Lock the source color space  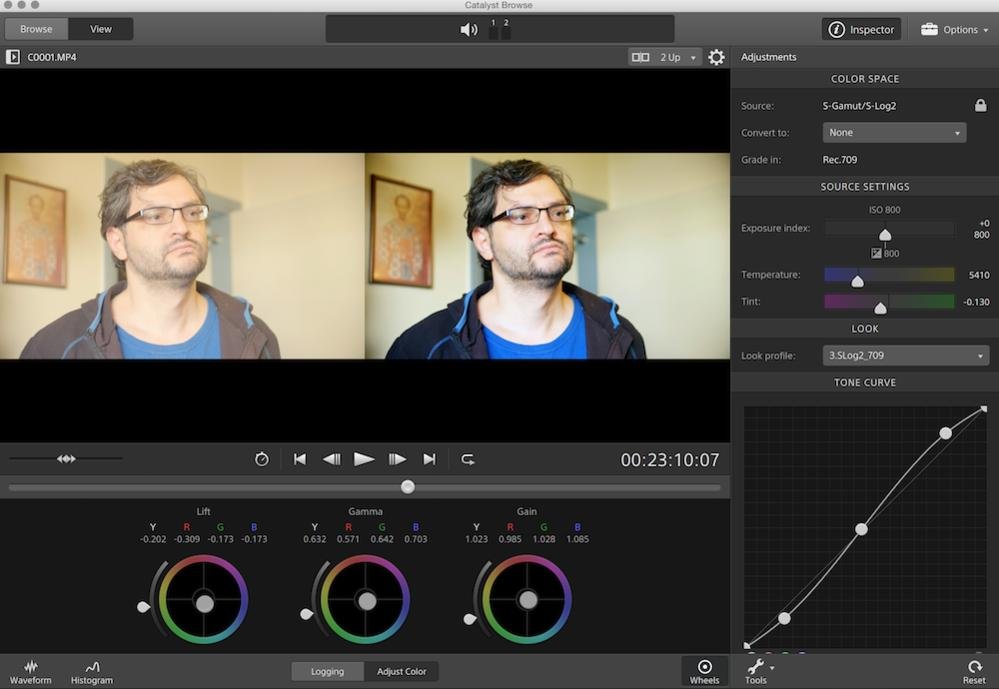click(x=981, y=105)
